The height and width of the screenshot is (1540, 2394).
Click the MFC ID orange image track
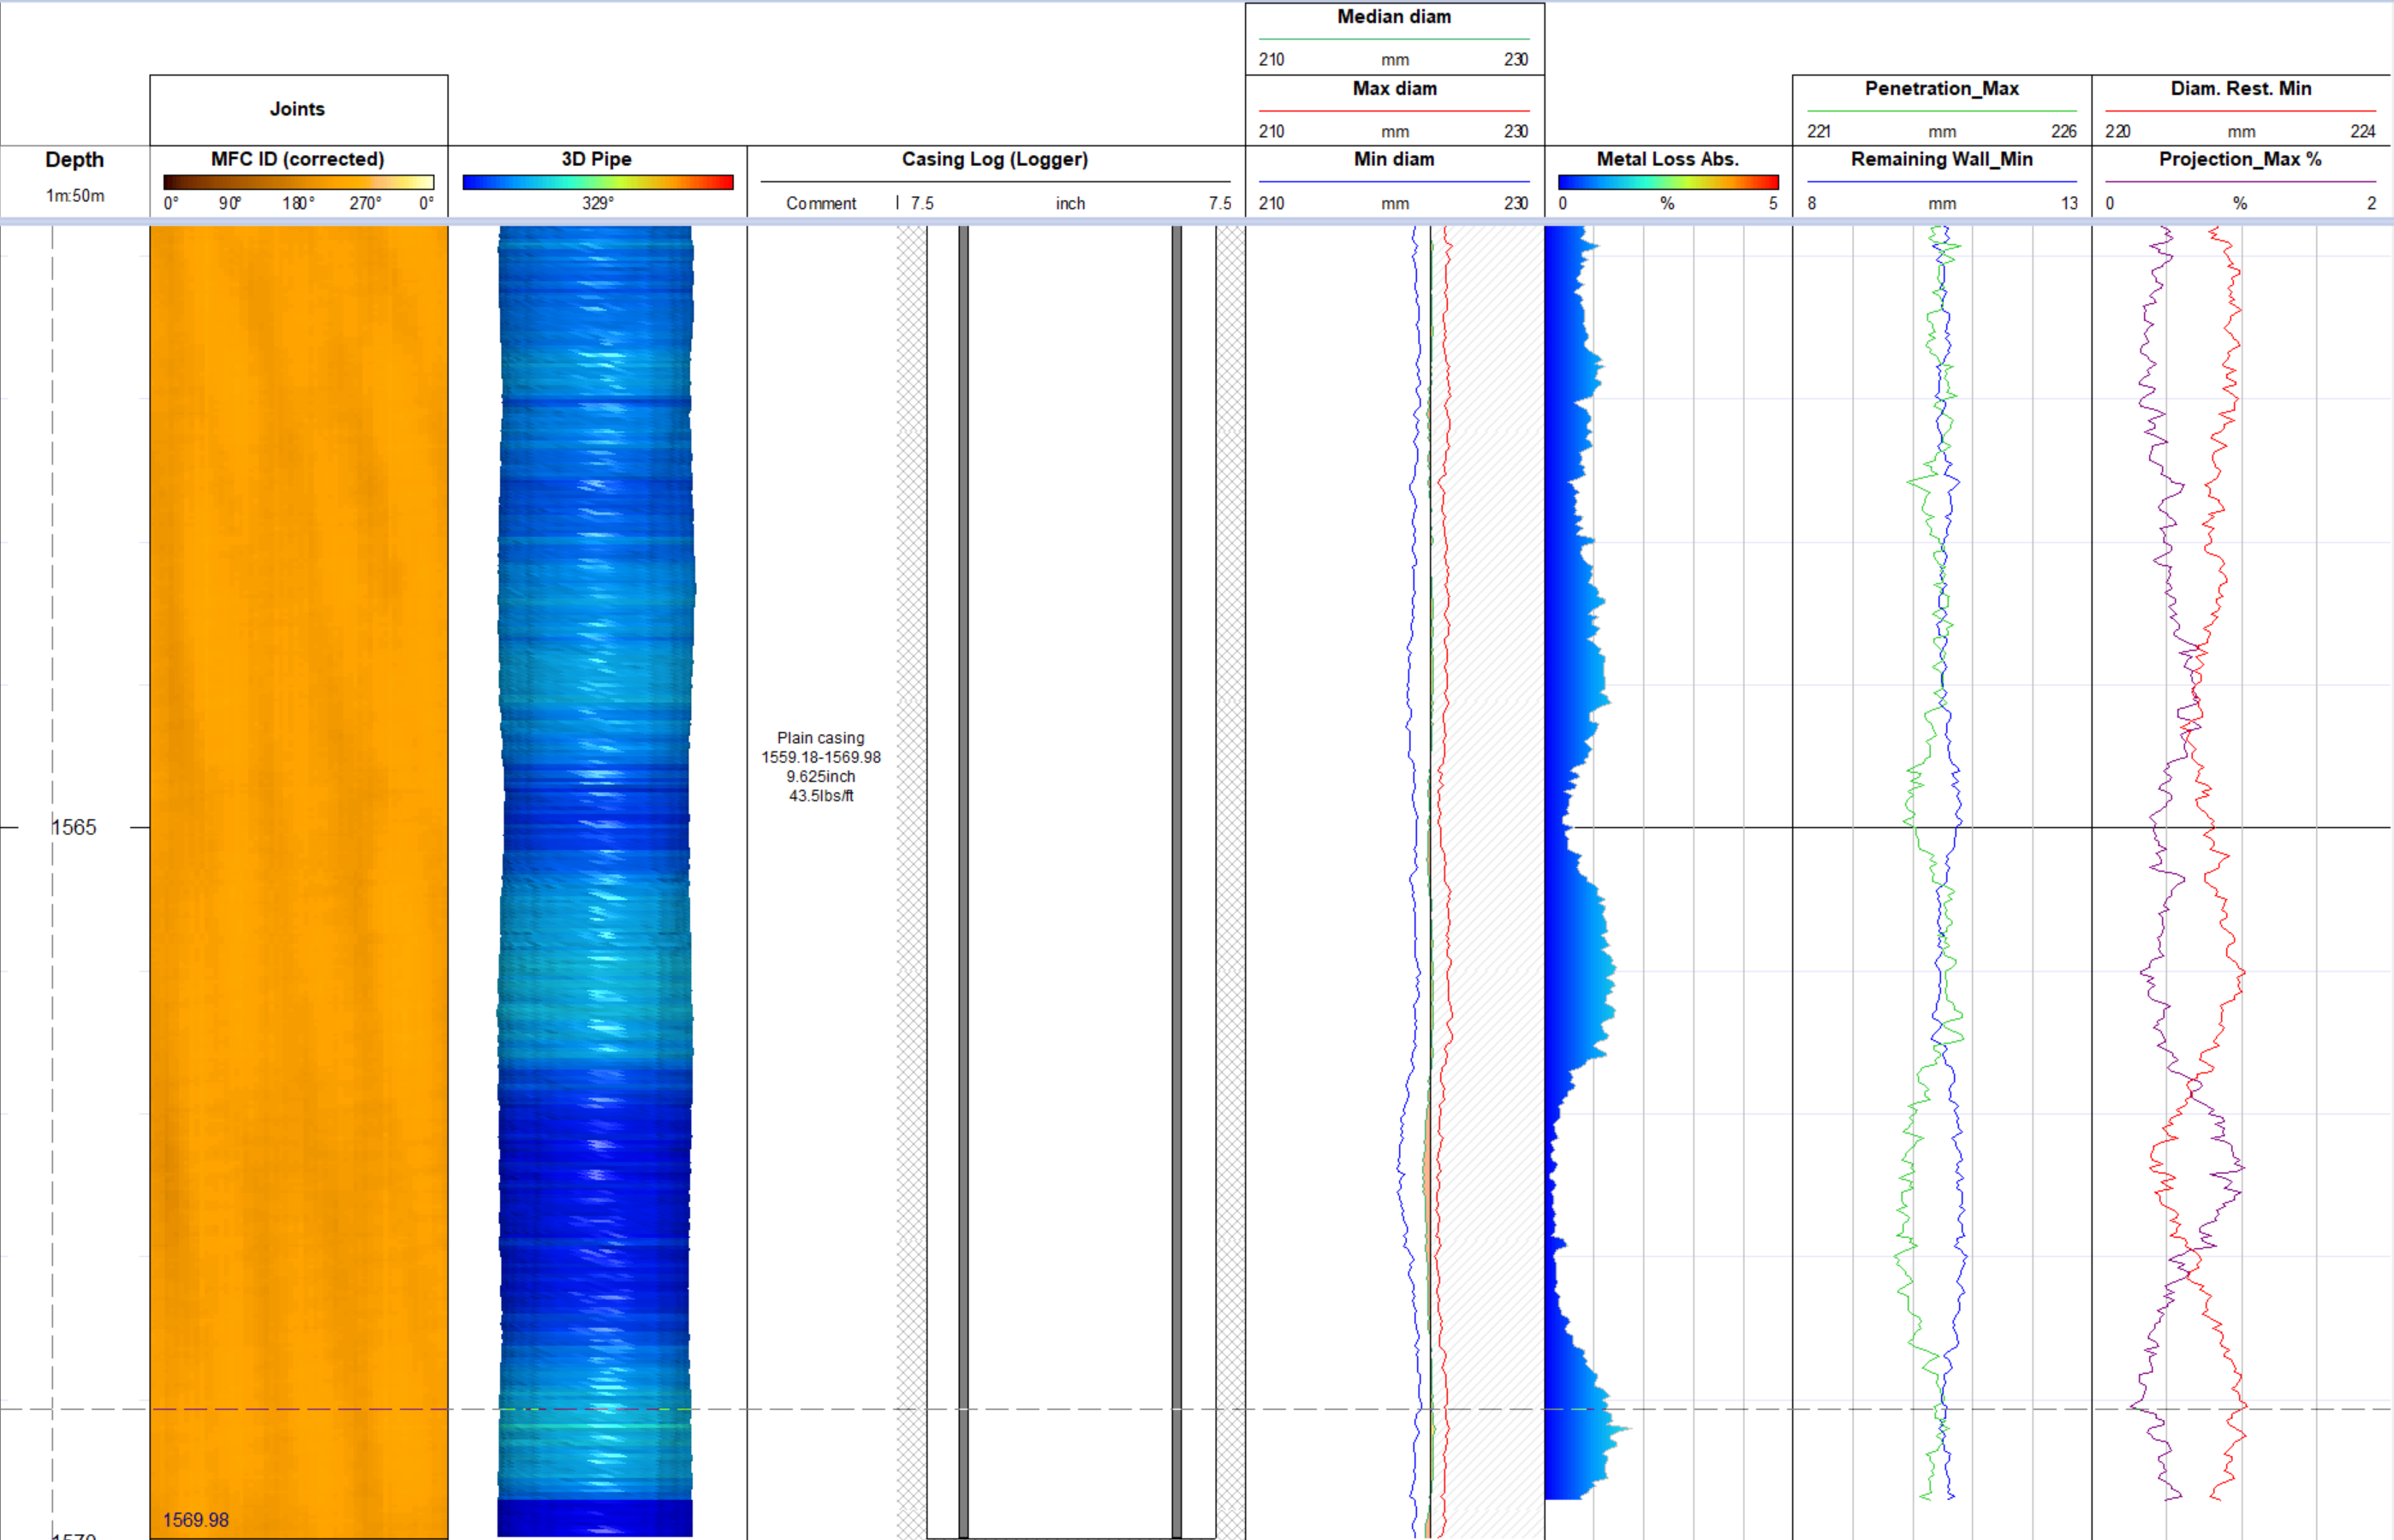click(298, 800)
